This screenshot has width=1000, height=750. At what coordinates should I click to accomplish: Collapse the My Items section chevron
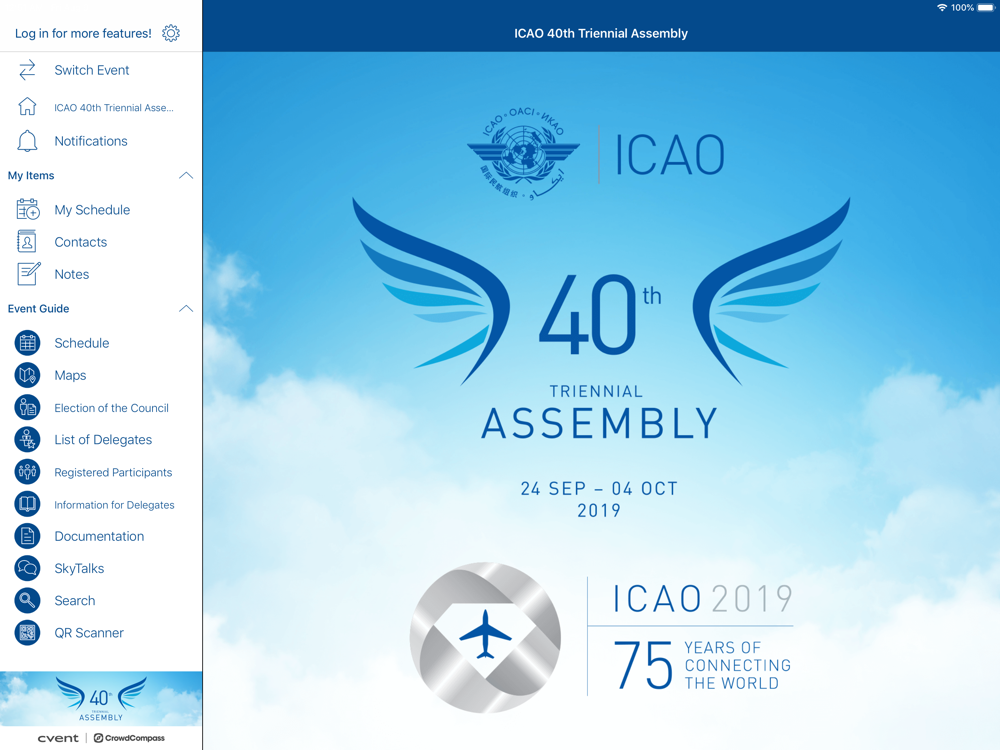click(x=186, y=175)
